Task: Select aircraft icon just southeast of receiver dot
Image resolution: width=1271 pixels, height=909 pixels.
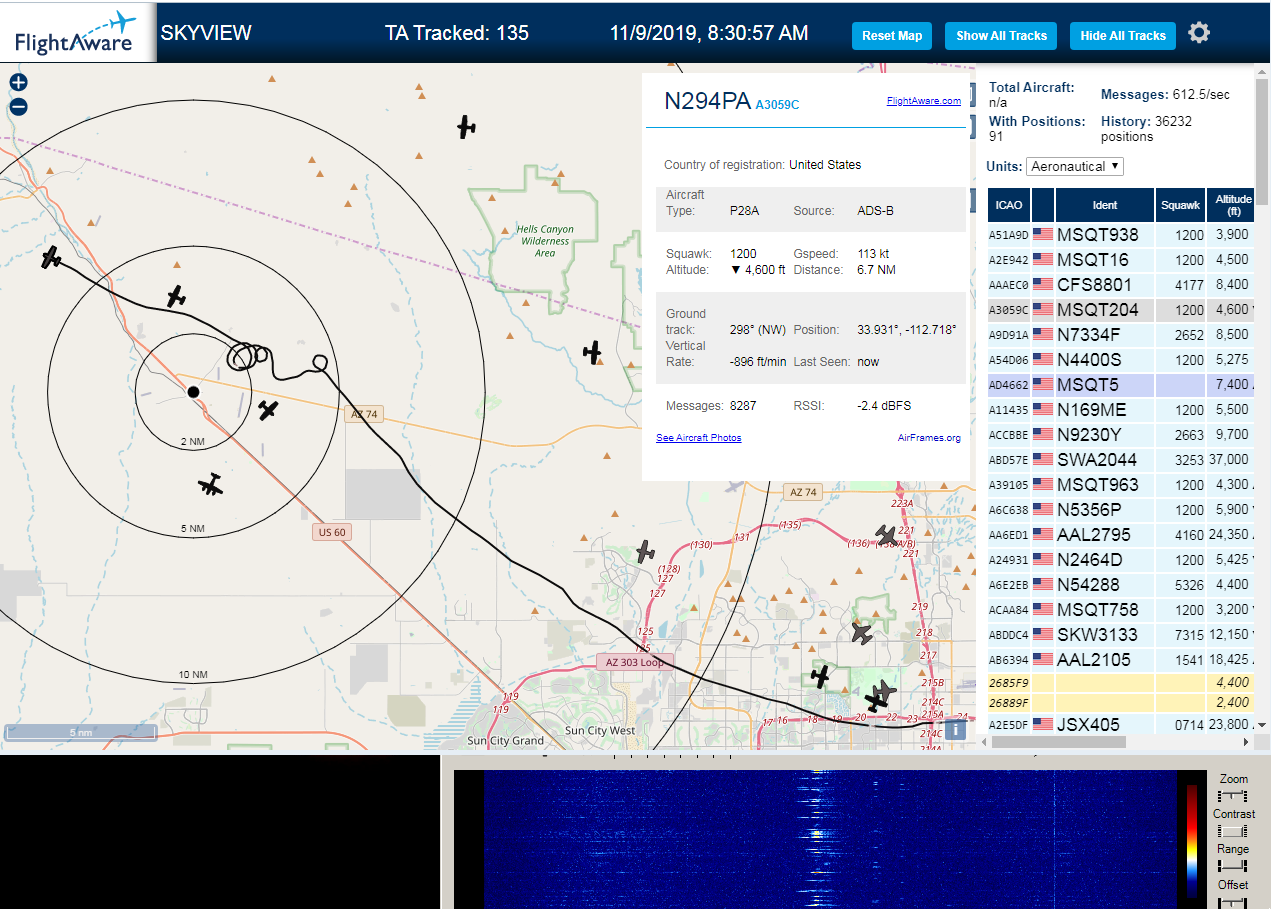Action: pos(267,410)
